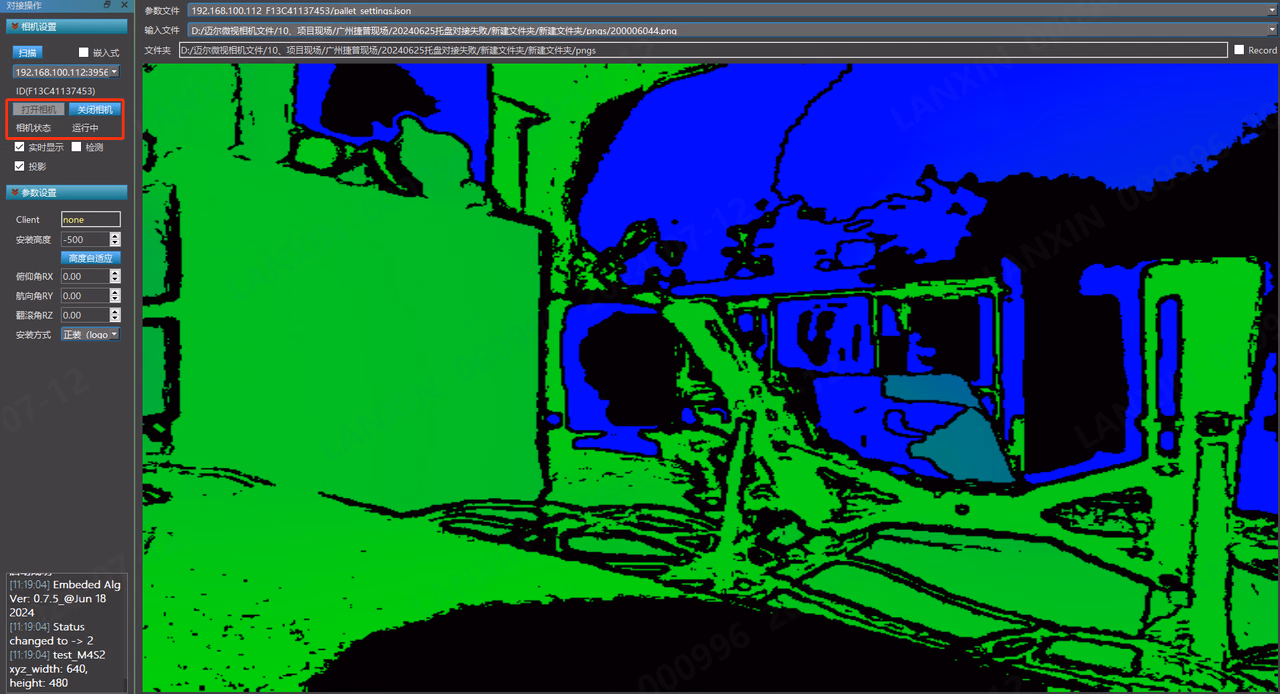
Task: Decrease 翻滚角RZ with the down arrow
Action: click(x=115, y=319)
